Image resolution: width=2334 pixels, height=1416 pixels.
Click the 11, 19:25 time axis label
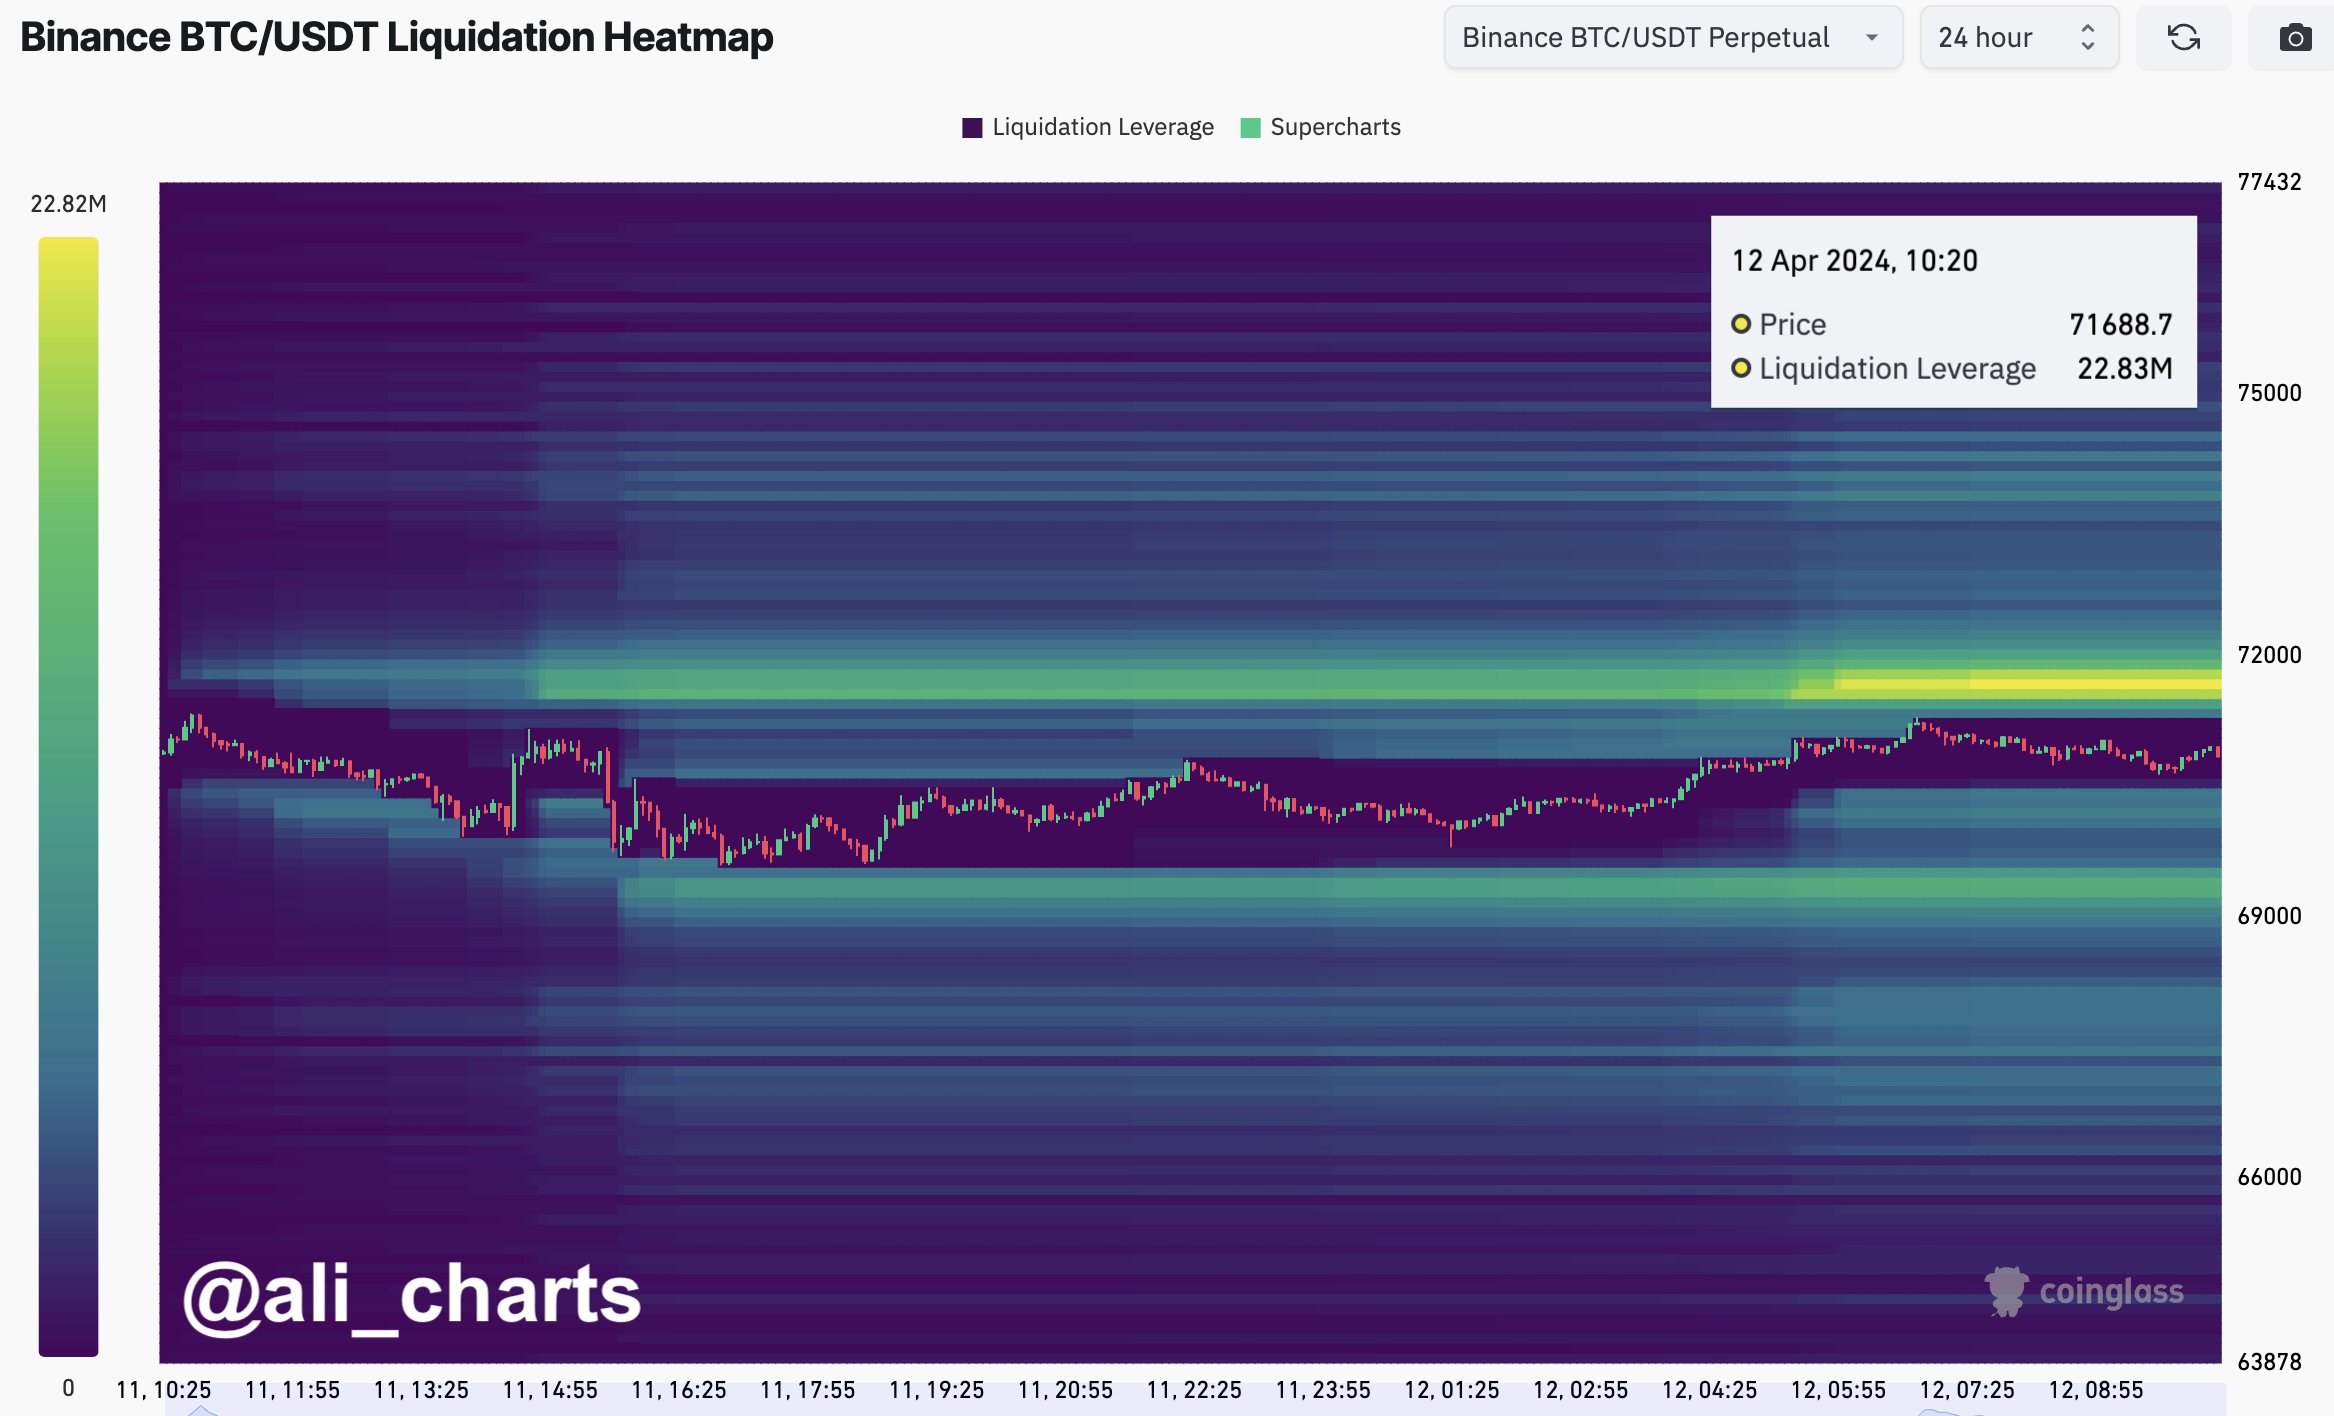[x=937, y=1390]
